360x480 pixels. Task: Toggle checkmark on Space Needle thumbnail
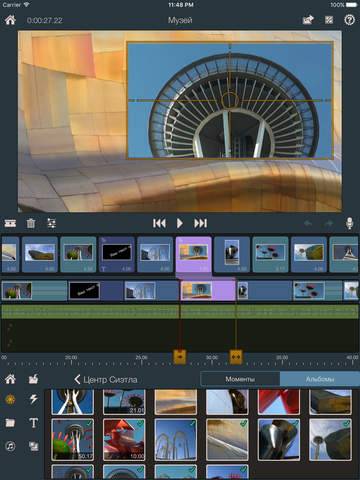tap(89, 424)
